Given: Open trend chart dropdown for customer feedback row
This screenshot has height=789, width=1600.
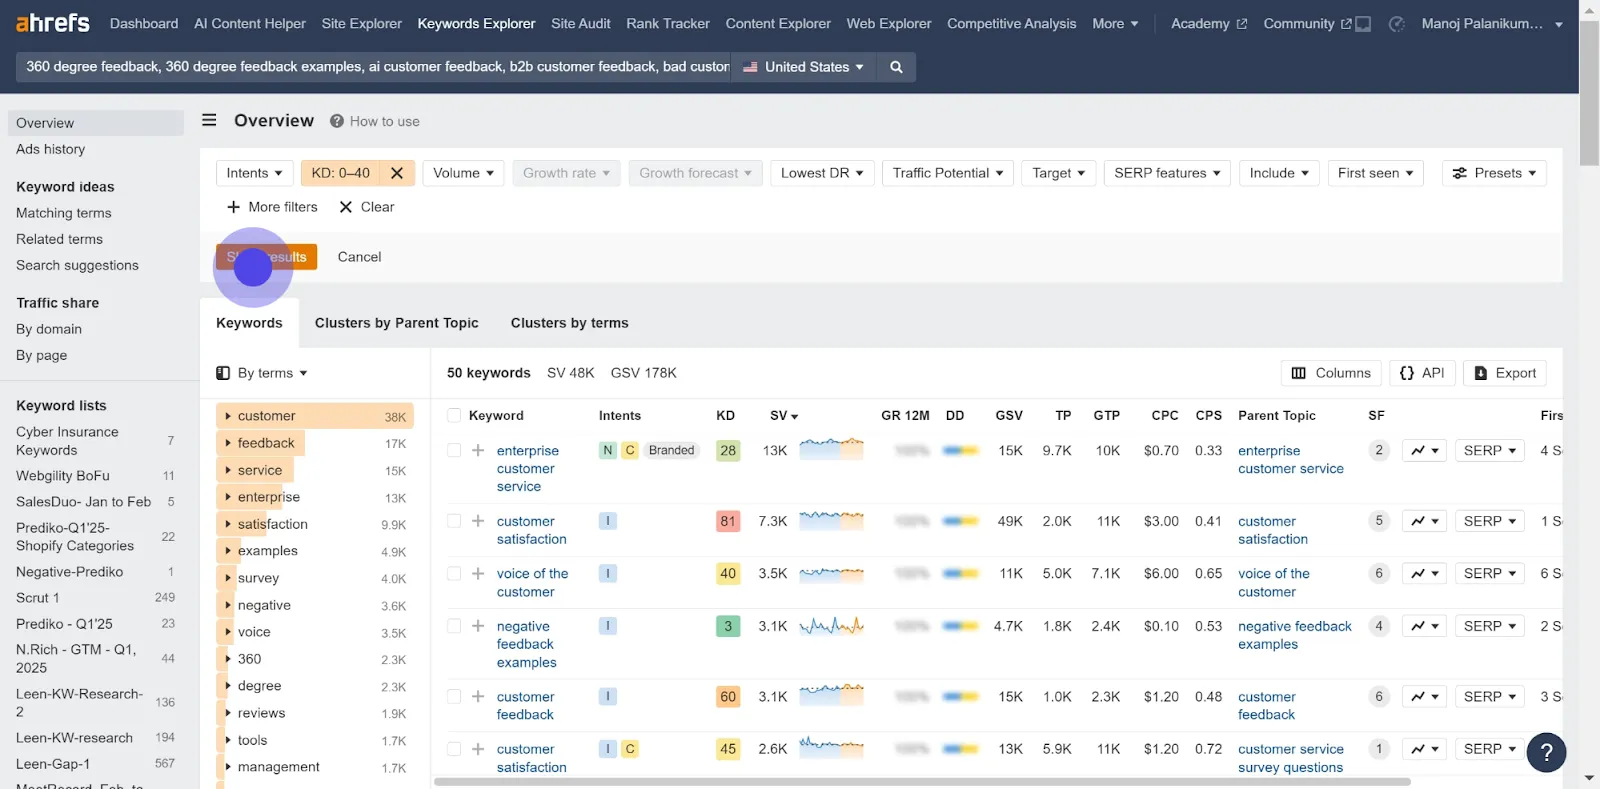Looking at the screenshot, I should click(1424, 697).
